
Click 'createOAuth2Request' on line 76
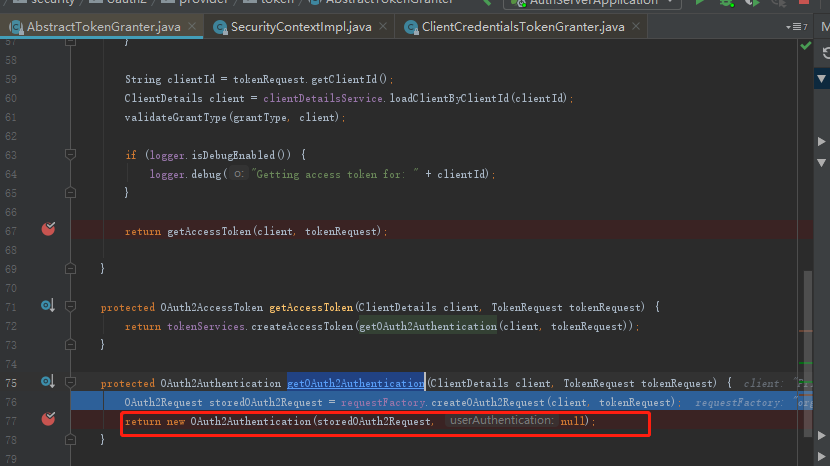click(488, 402)
